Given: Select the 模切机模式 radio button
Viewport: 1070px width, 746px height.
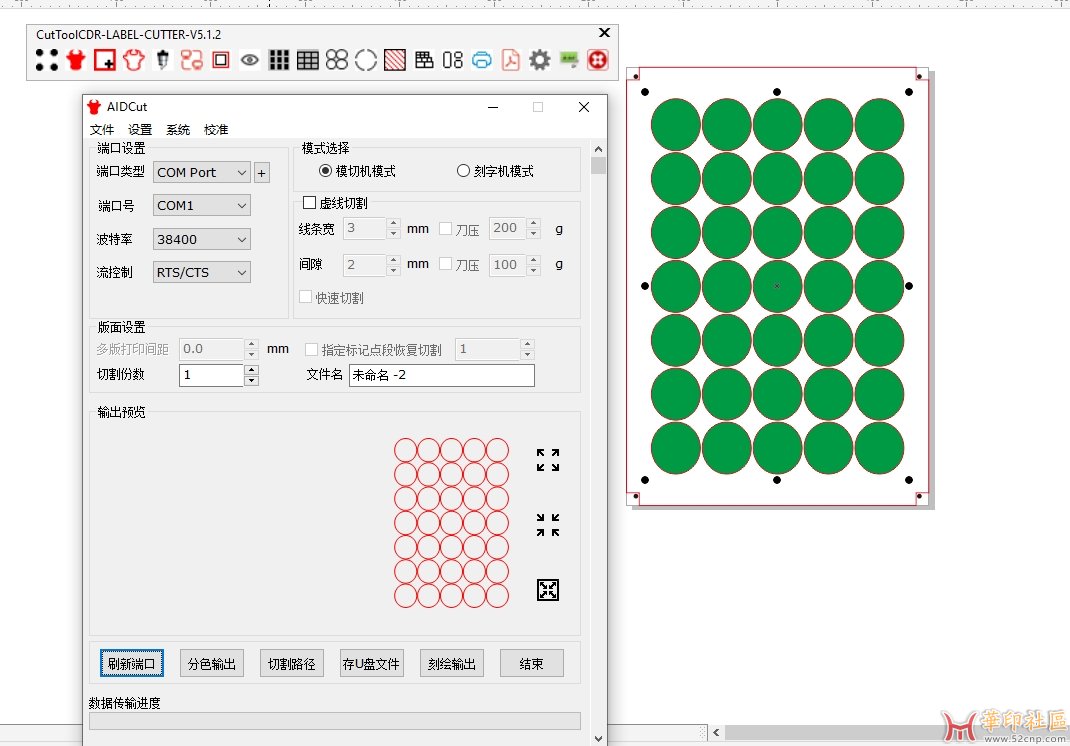Looking at the screenshot, I should (x=326, y=171).
